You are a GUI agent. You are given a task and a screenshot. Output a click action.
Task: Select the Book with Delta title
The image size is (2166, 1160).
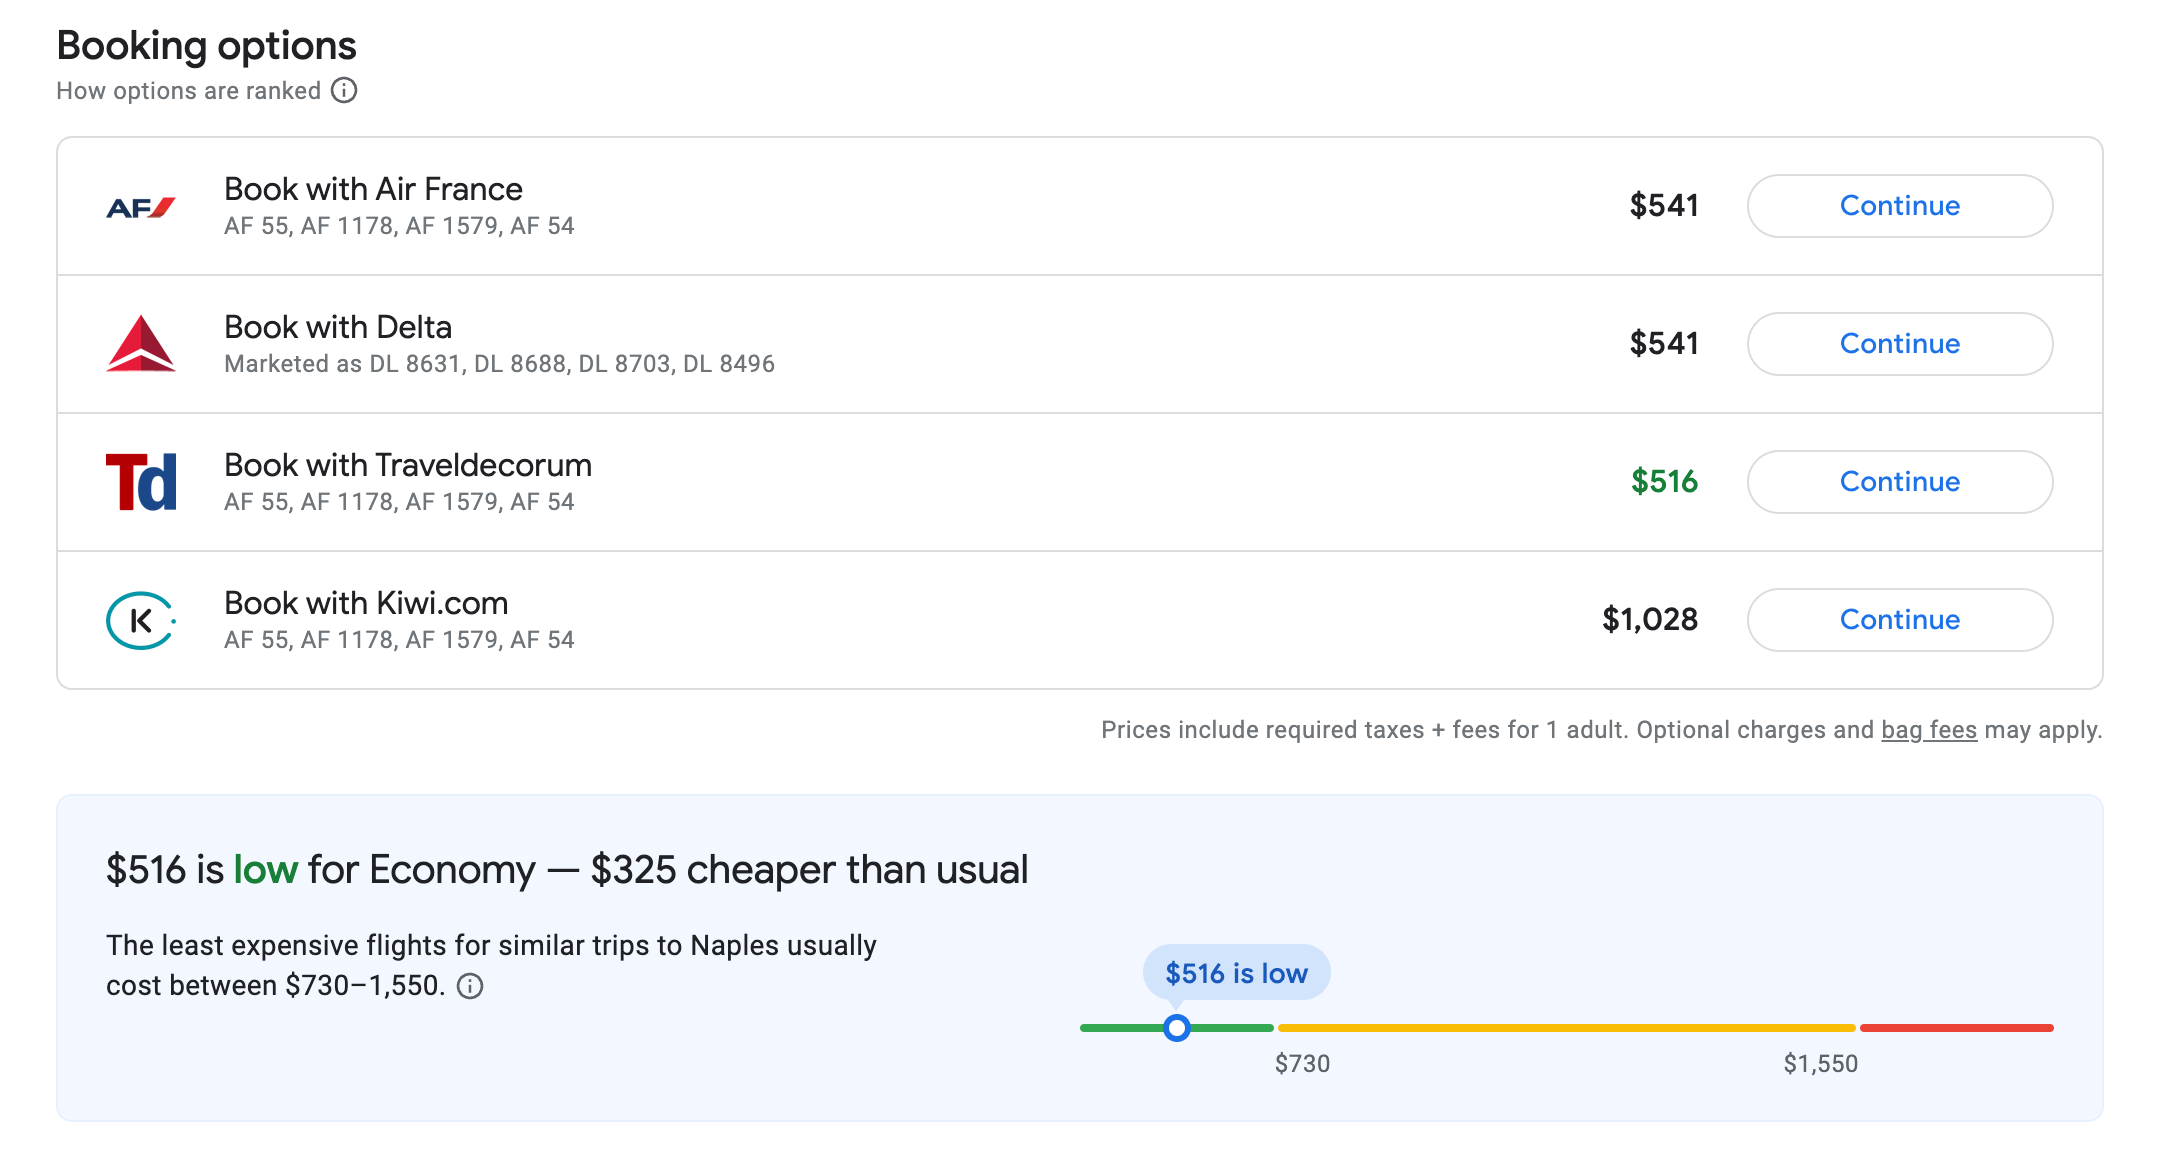[338, 327]
